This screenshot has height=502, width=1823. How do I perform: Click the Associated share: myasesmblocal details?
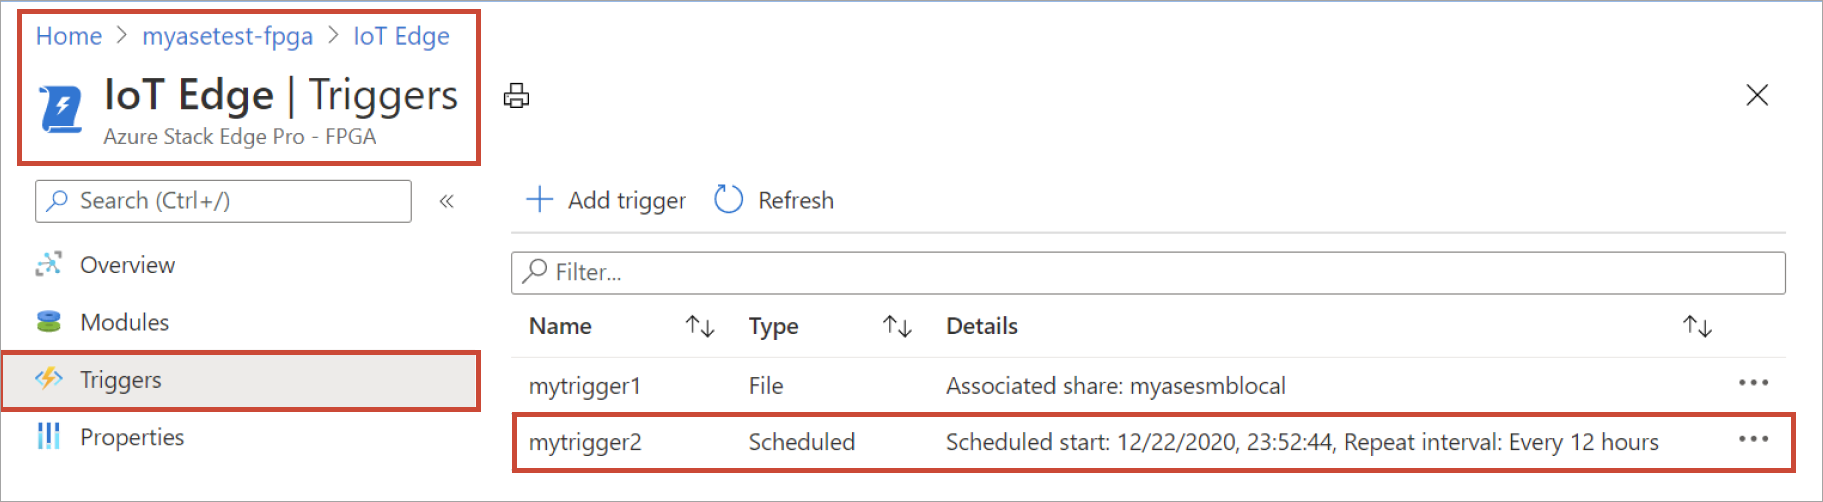click(x=1116, y=386)
